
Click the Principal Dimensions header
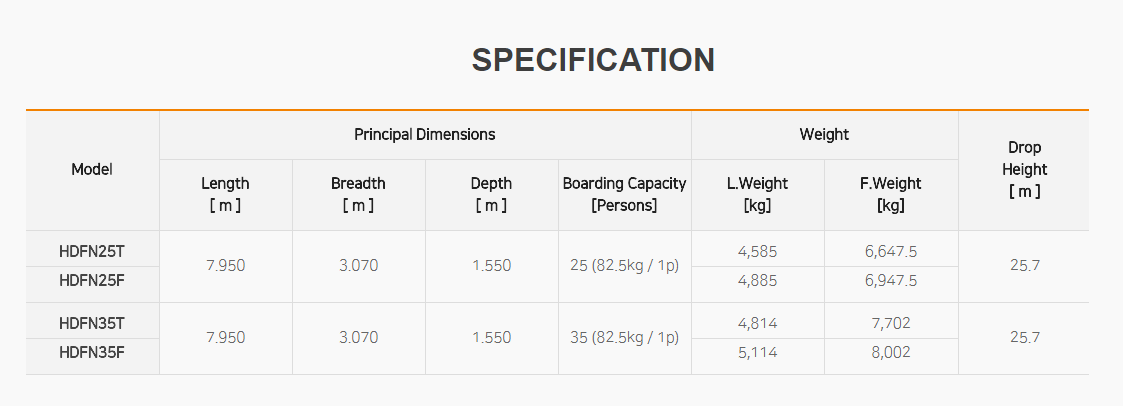[x=425, y=134]
